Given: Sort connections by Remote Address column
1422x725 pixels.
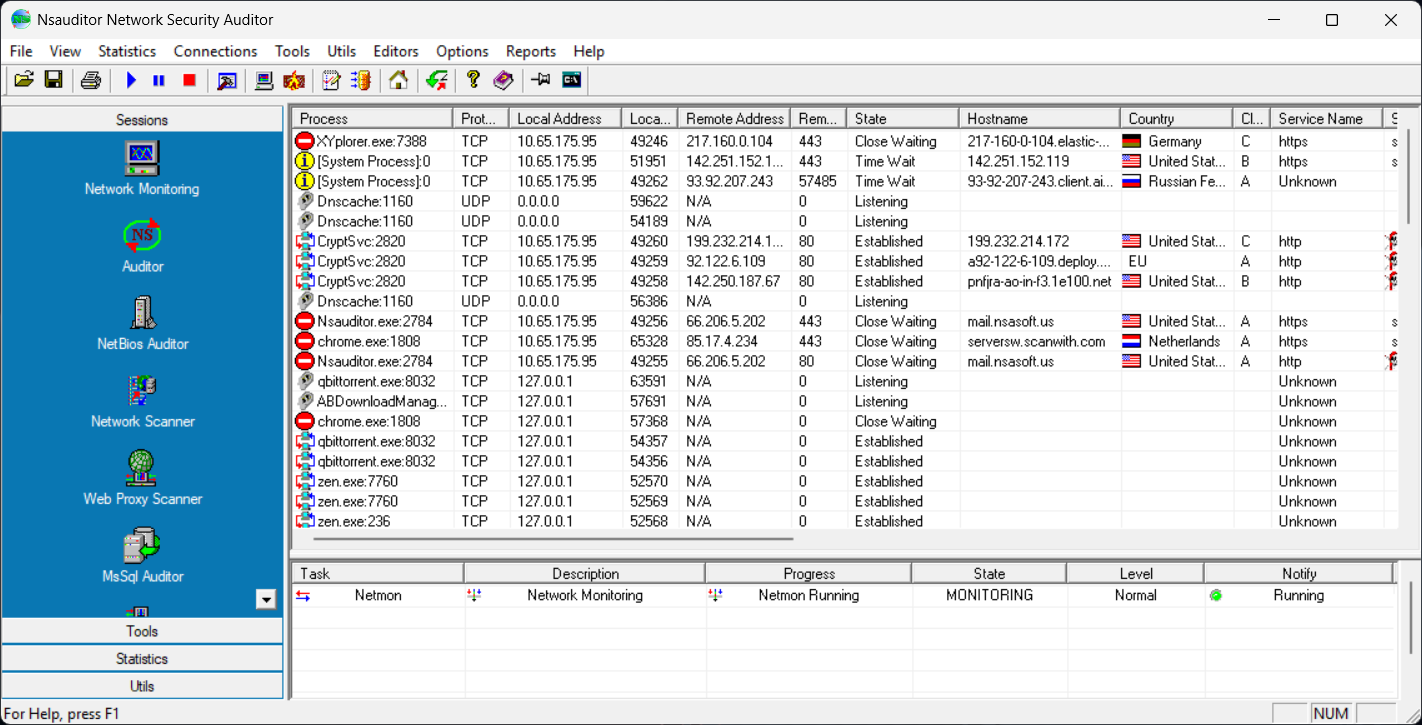Looking at the screenshot, I should point(734,118).
